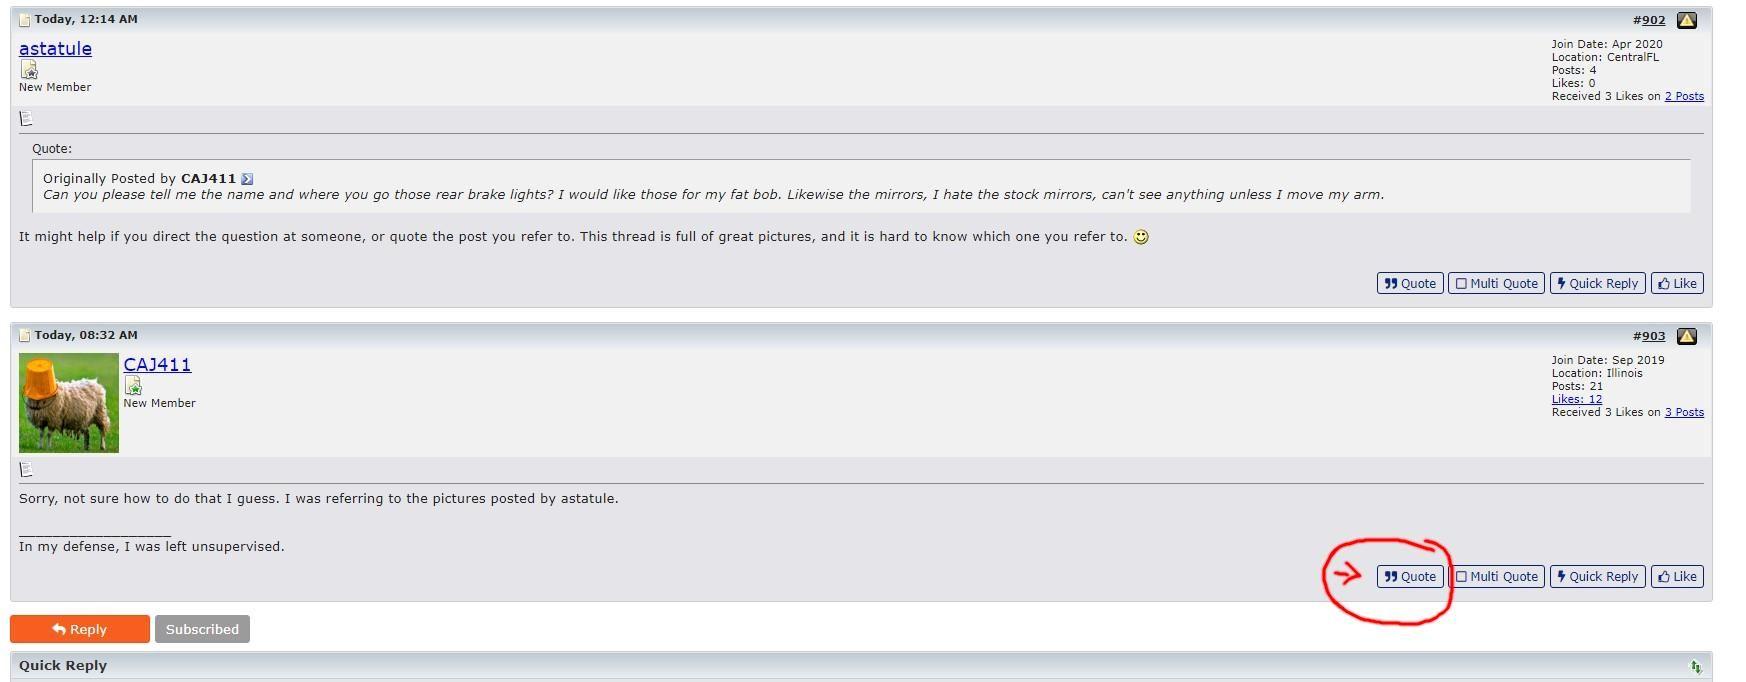Open the post #902 permalink
This screenshot has height=682, width=1746.
click(1652, 20)
